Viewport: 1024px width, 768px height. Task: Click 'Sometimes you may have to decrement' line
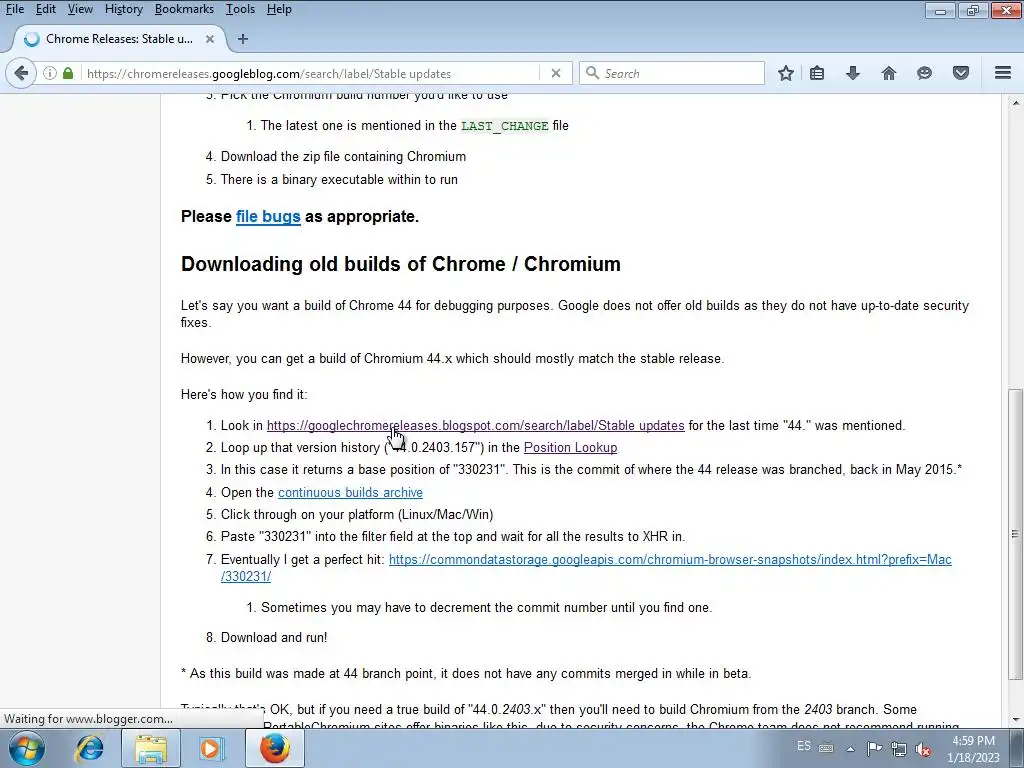pyautogui.click(x=487, y=607)
